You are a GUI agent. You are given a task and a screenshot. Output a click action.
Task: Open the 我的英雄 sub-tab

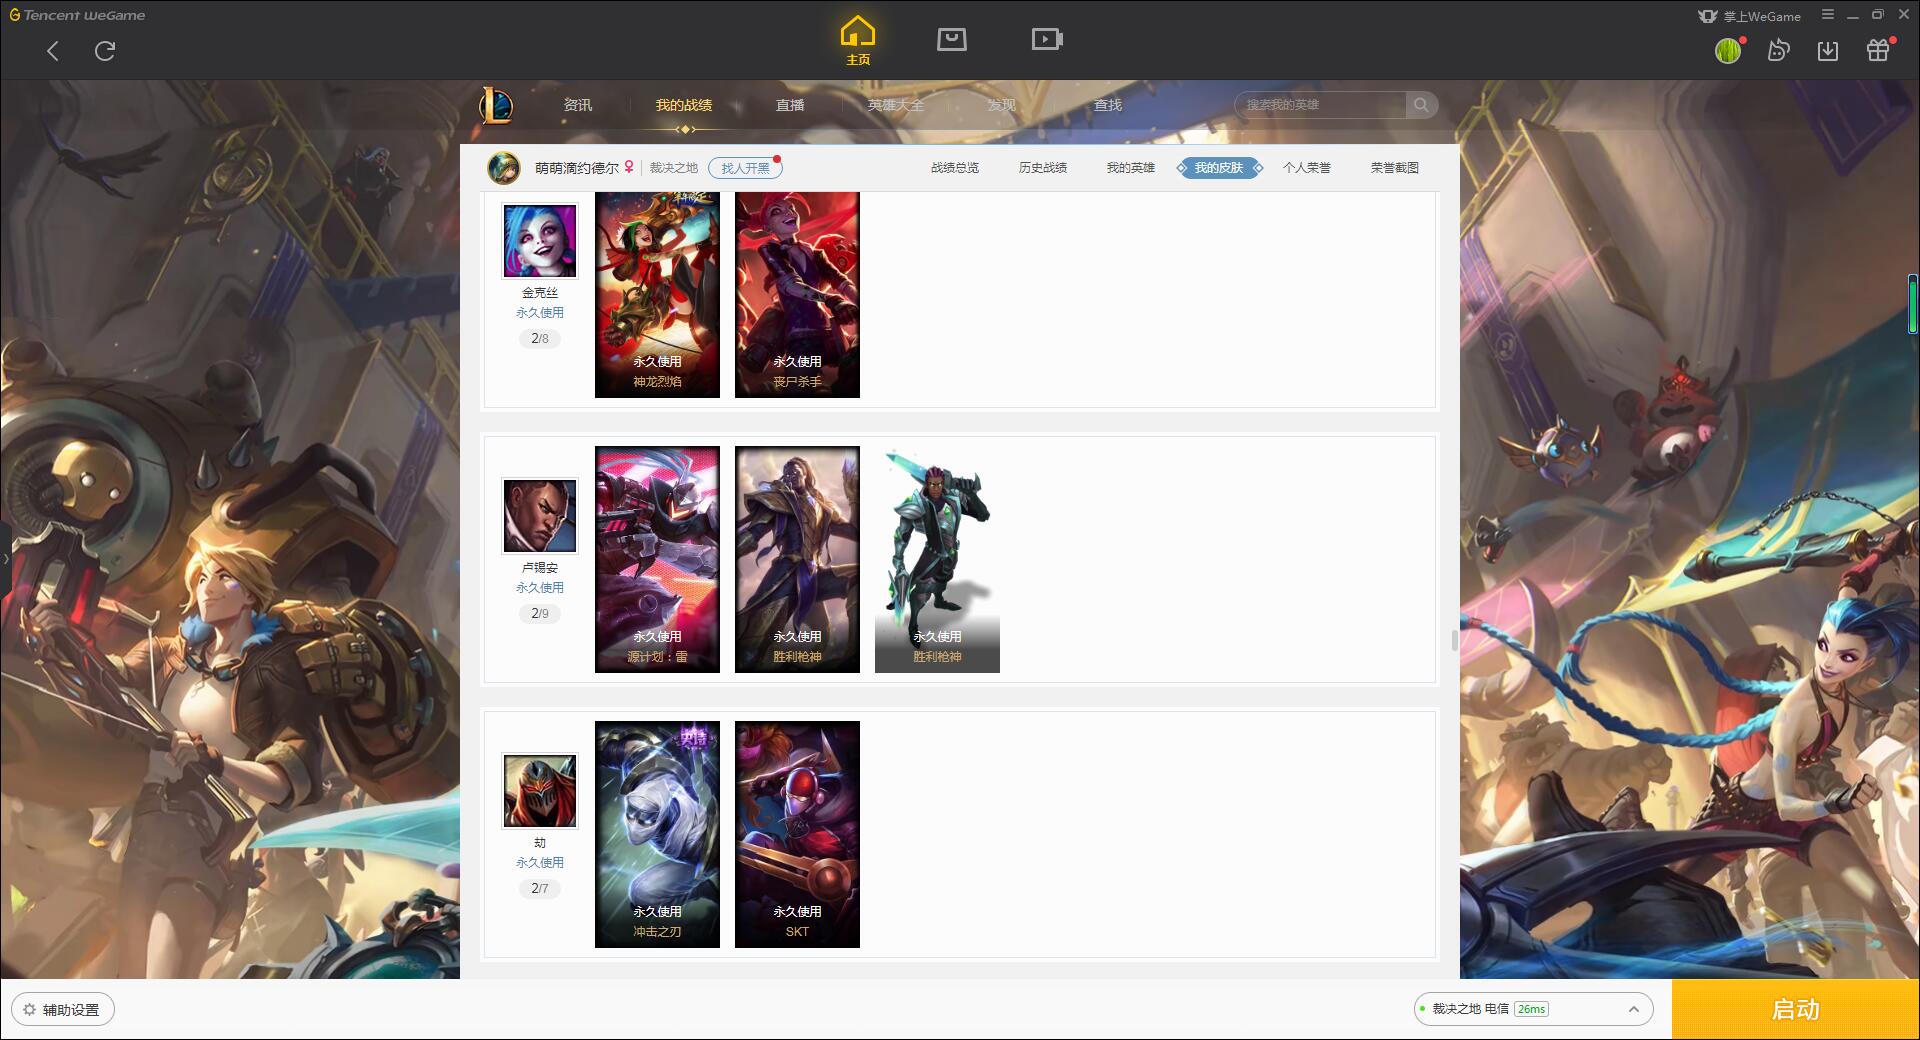1131,168
